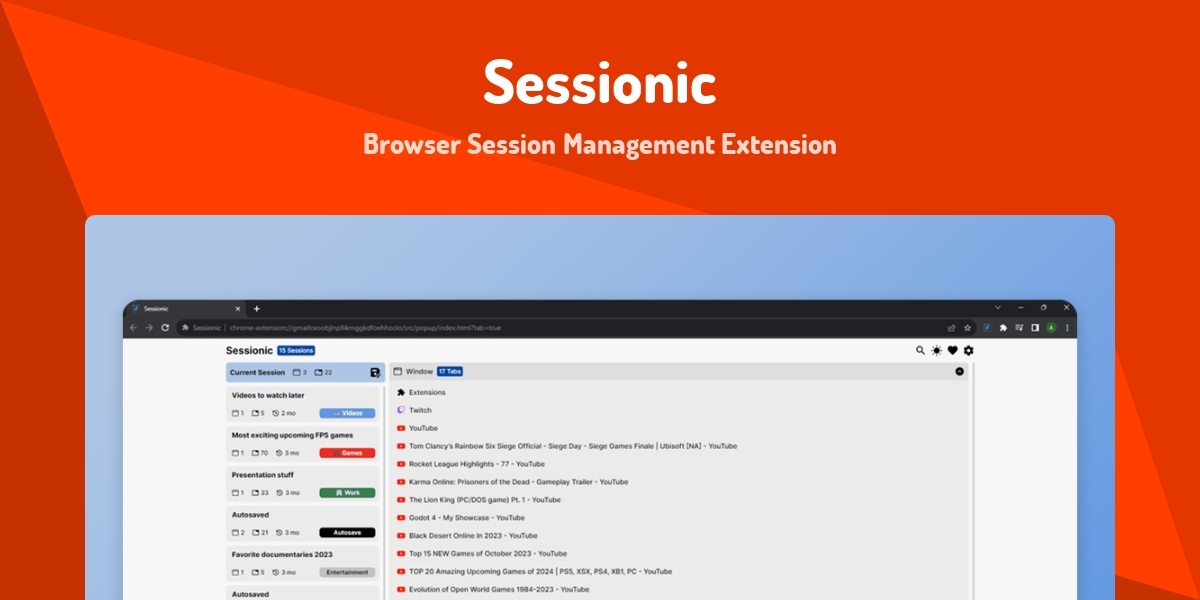This screenshot has height=600, width=1200.
Task: Select Current Session row
Action: [x=305, y=372]
